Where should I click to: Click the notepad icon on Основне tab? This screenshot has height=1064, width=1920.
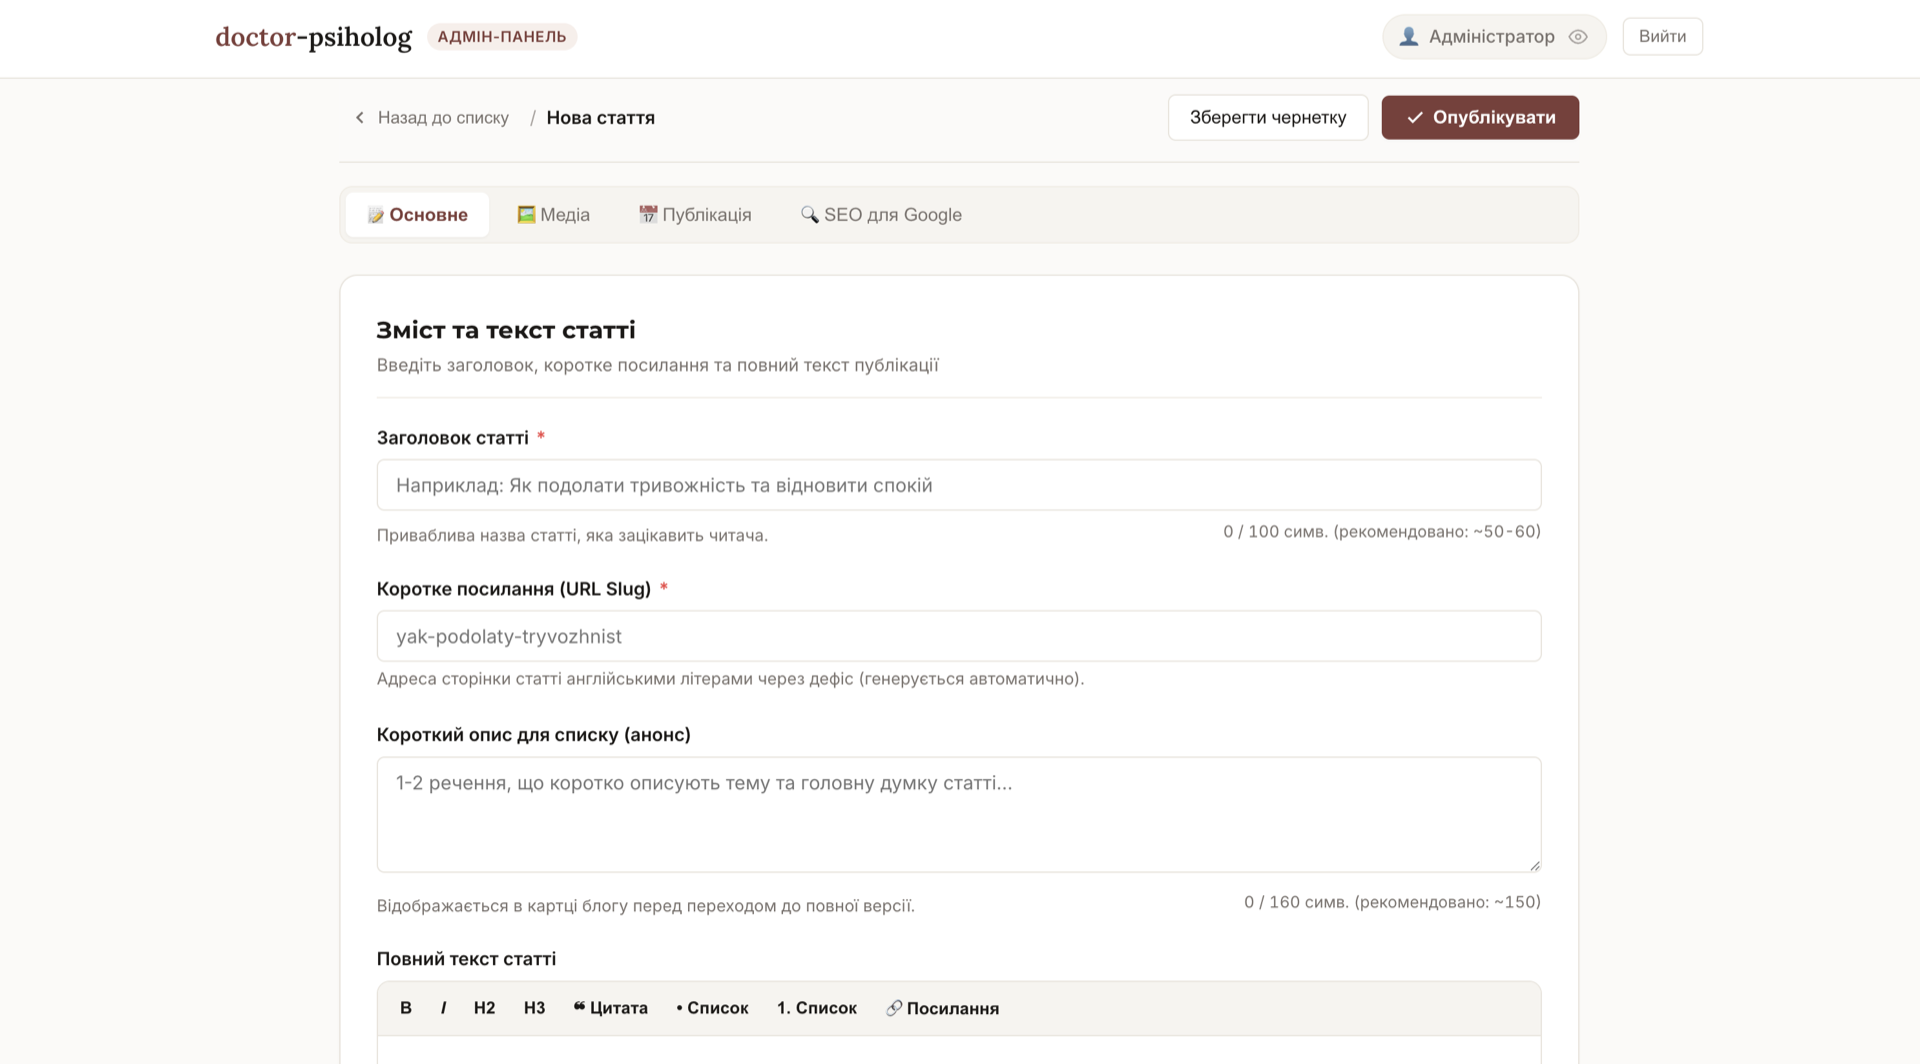(x=375, y=215)
